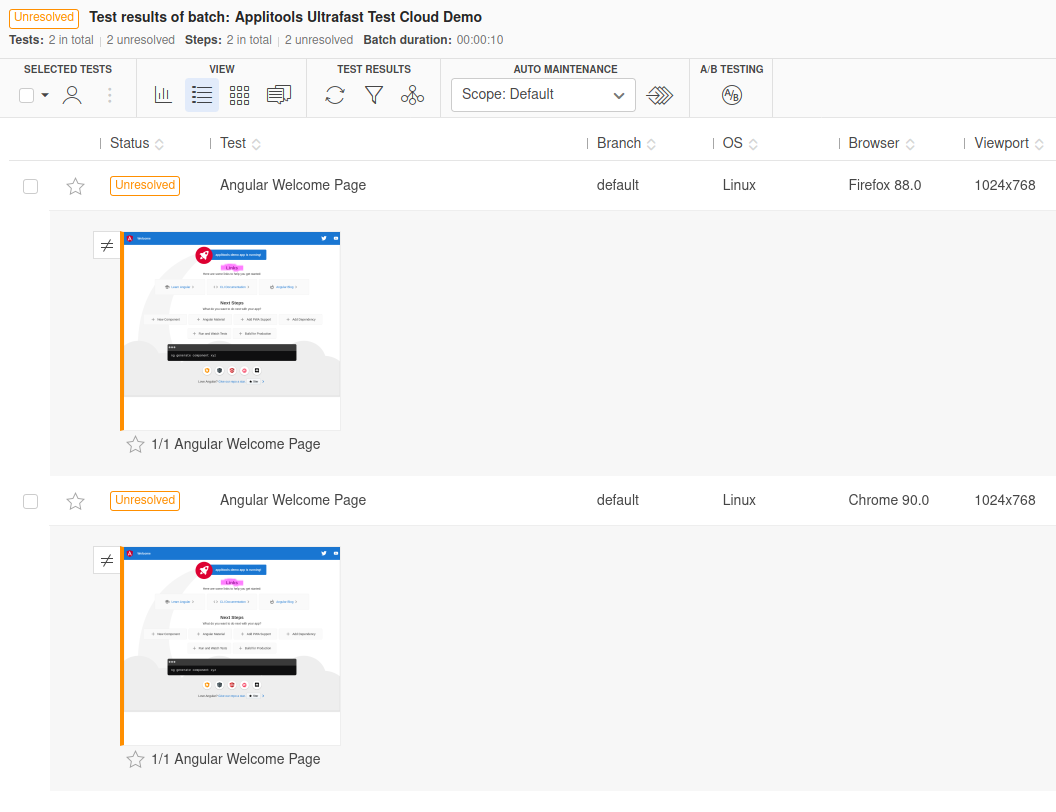Check the Chrome 90.0 test row checkbox

[x=30, y=501]
